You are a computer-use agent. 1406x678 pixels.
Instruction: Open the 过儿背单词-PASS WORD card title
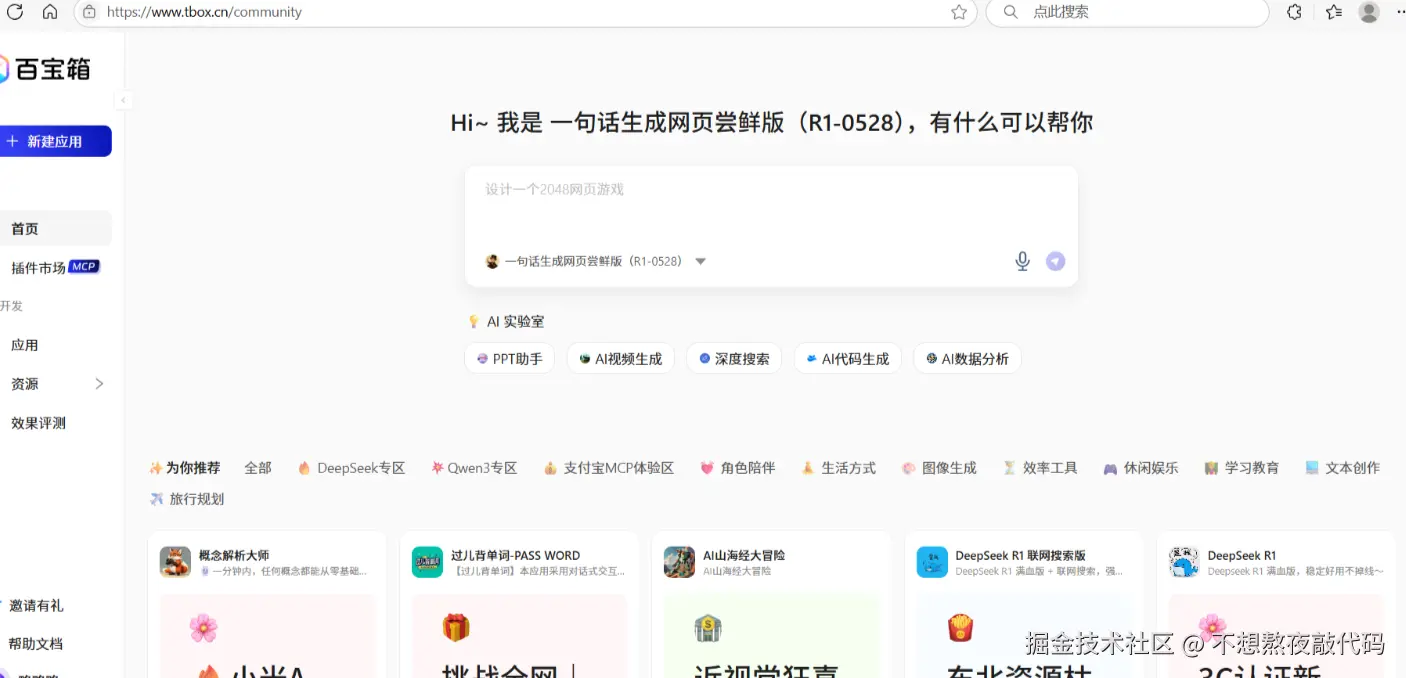(x=515, y=555)
